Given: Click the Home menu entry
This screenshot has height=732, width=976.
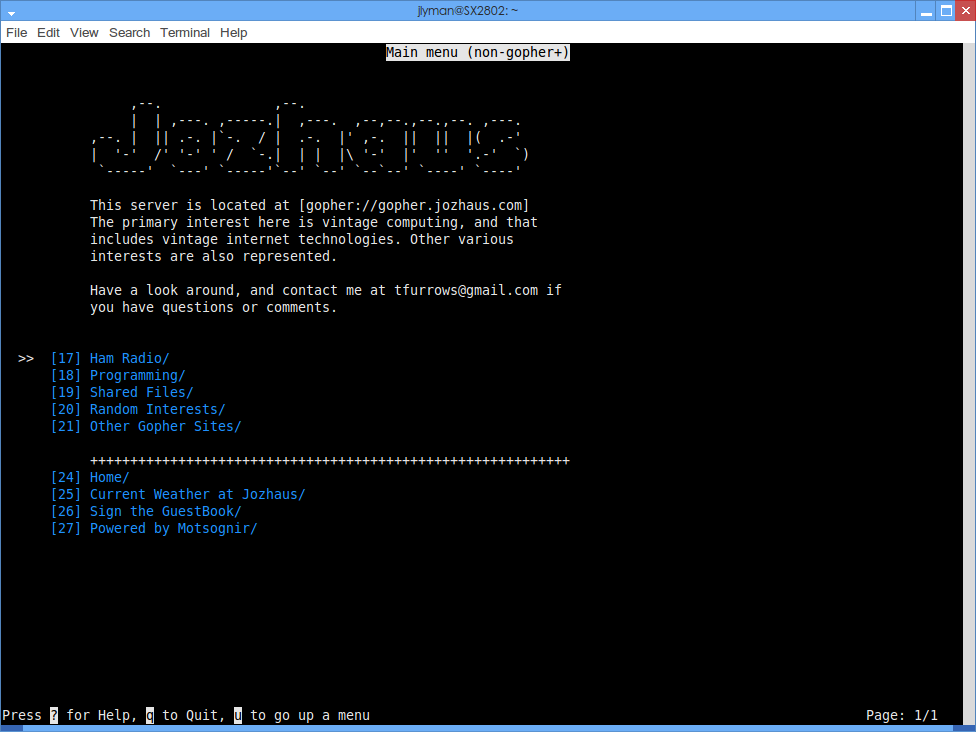Looking at the screenshot, I should 109,477.
